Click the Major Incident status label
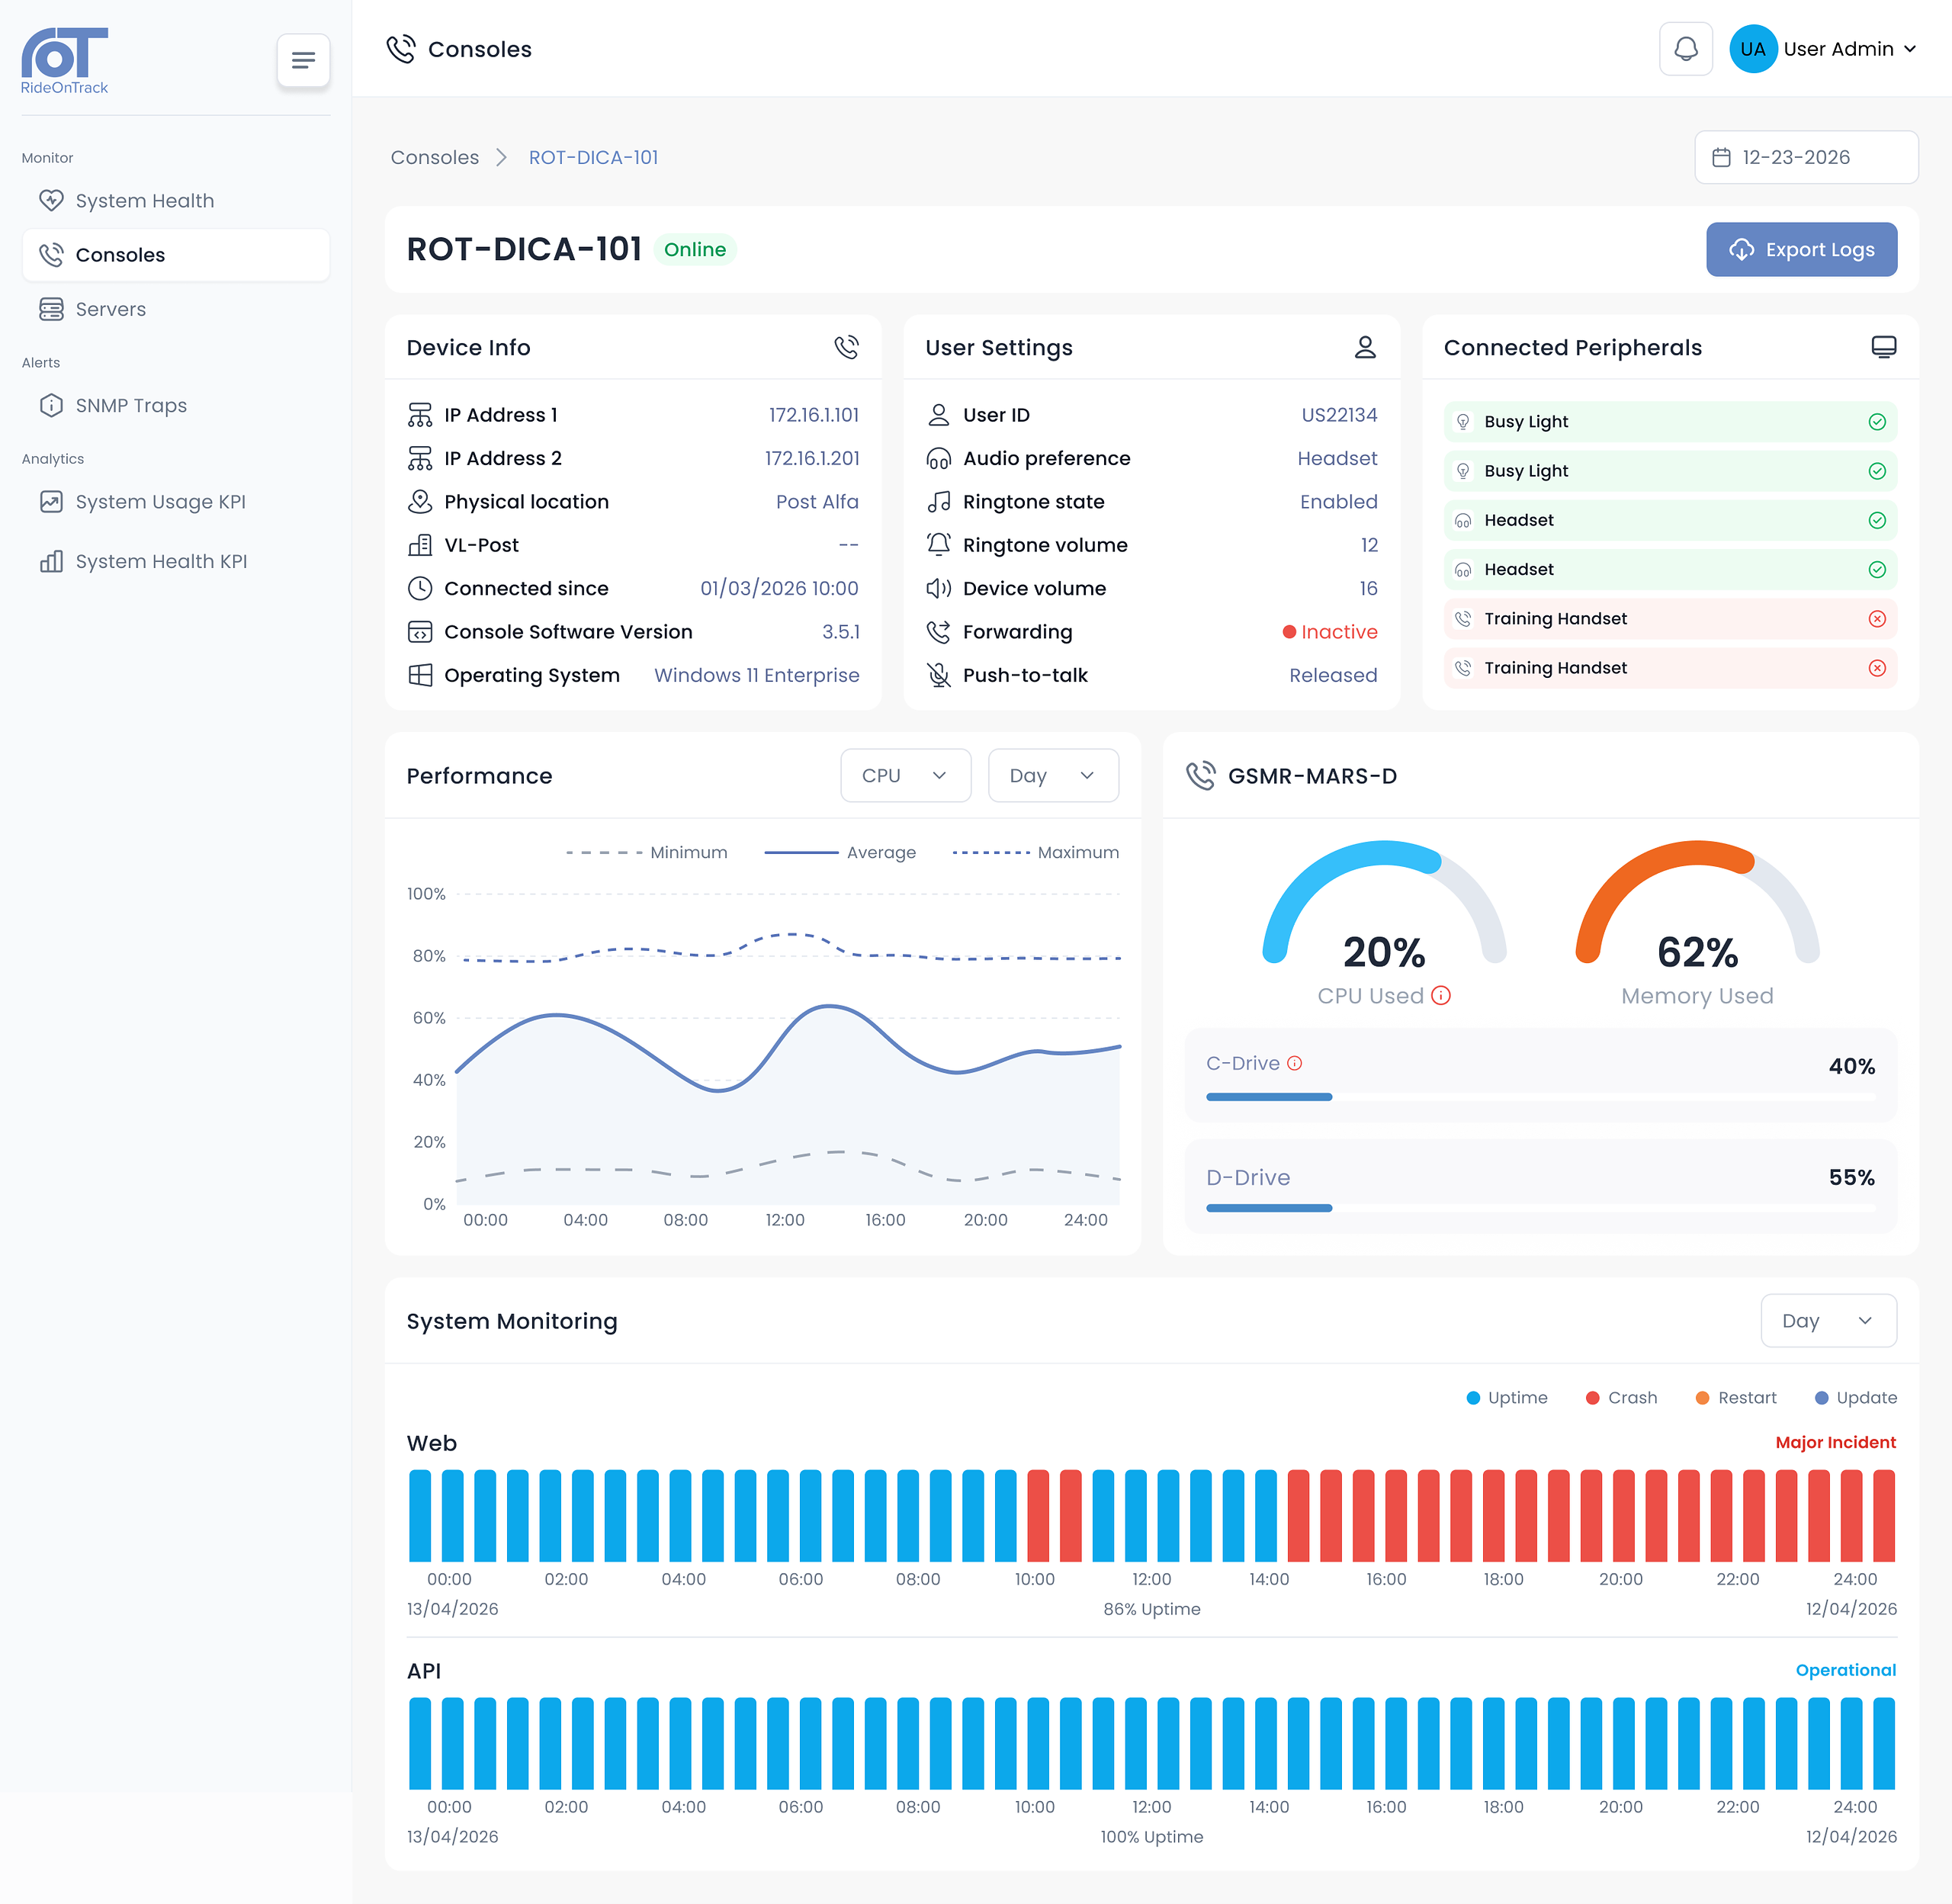 click(1835, 1442)
